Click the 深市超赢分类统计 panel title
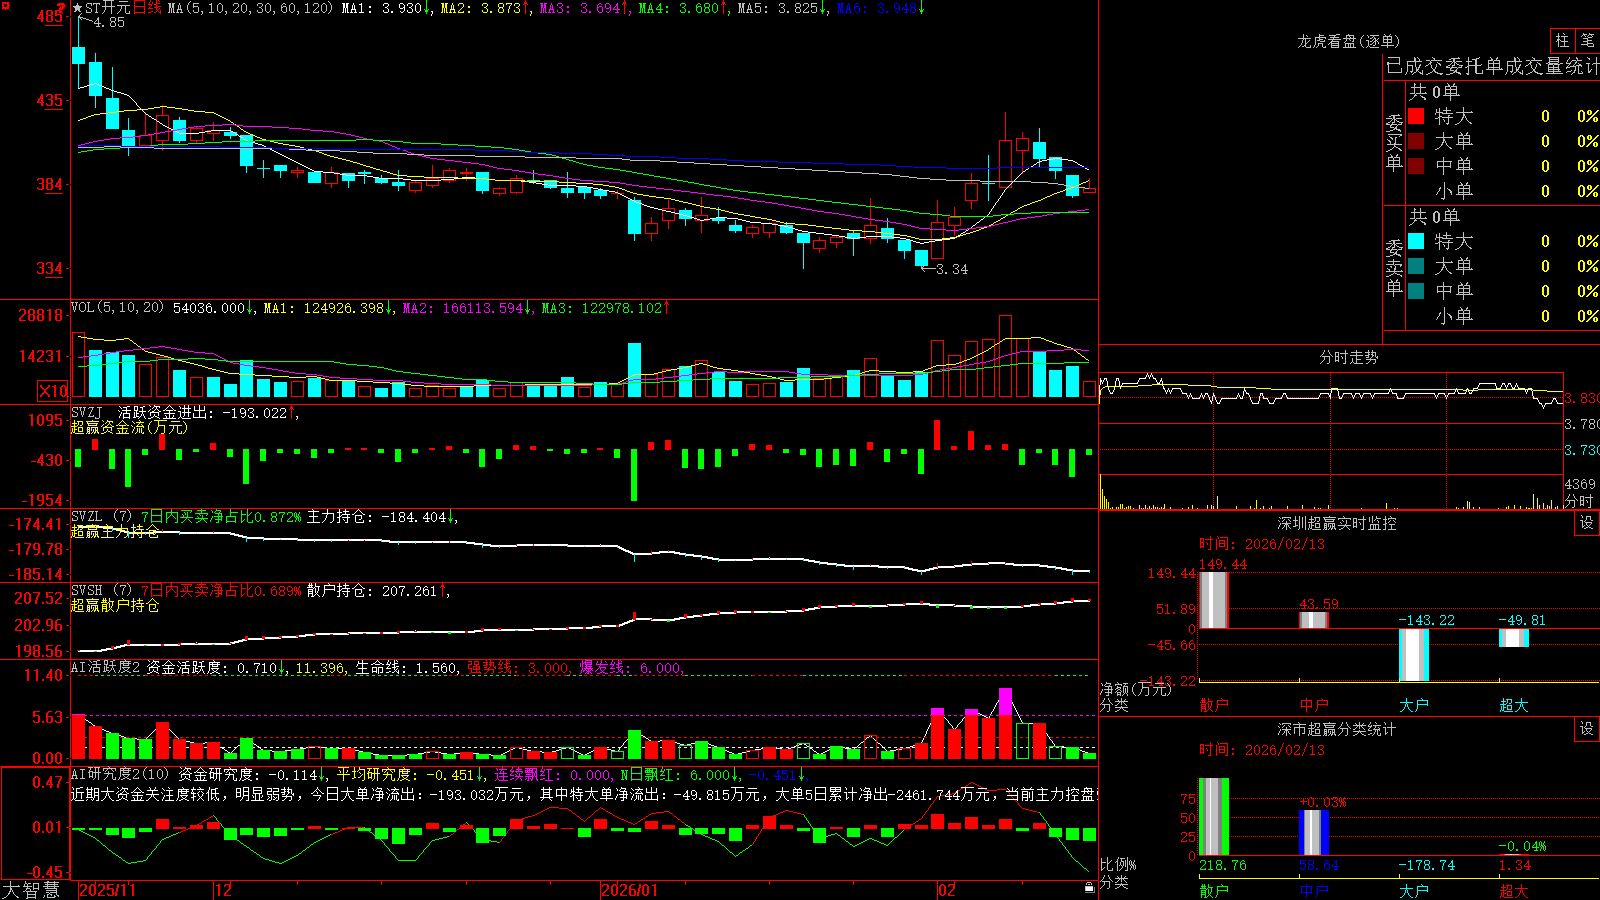 (x=1336, y=729)
